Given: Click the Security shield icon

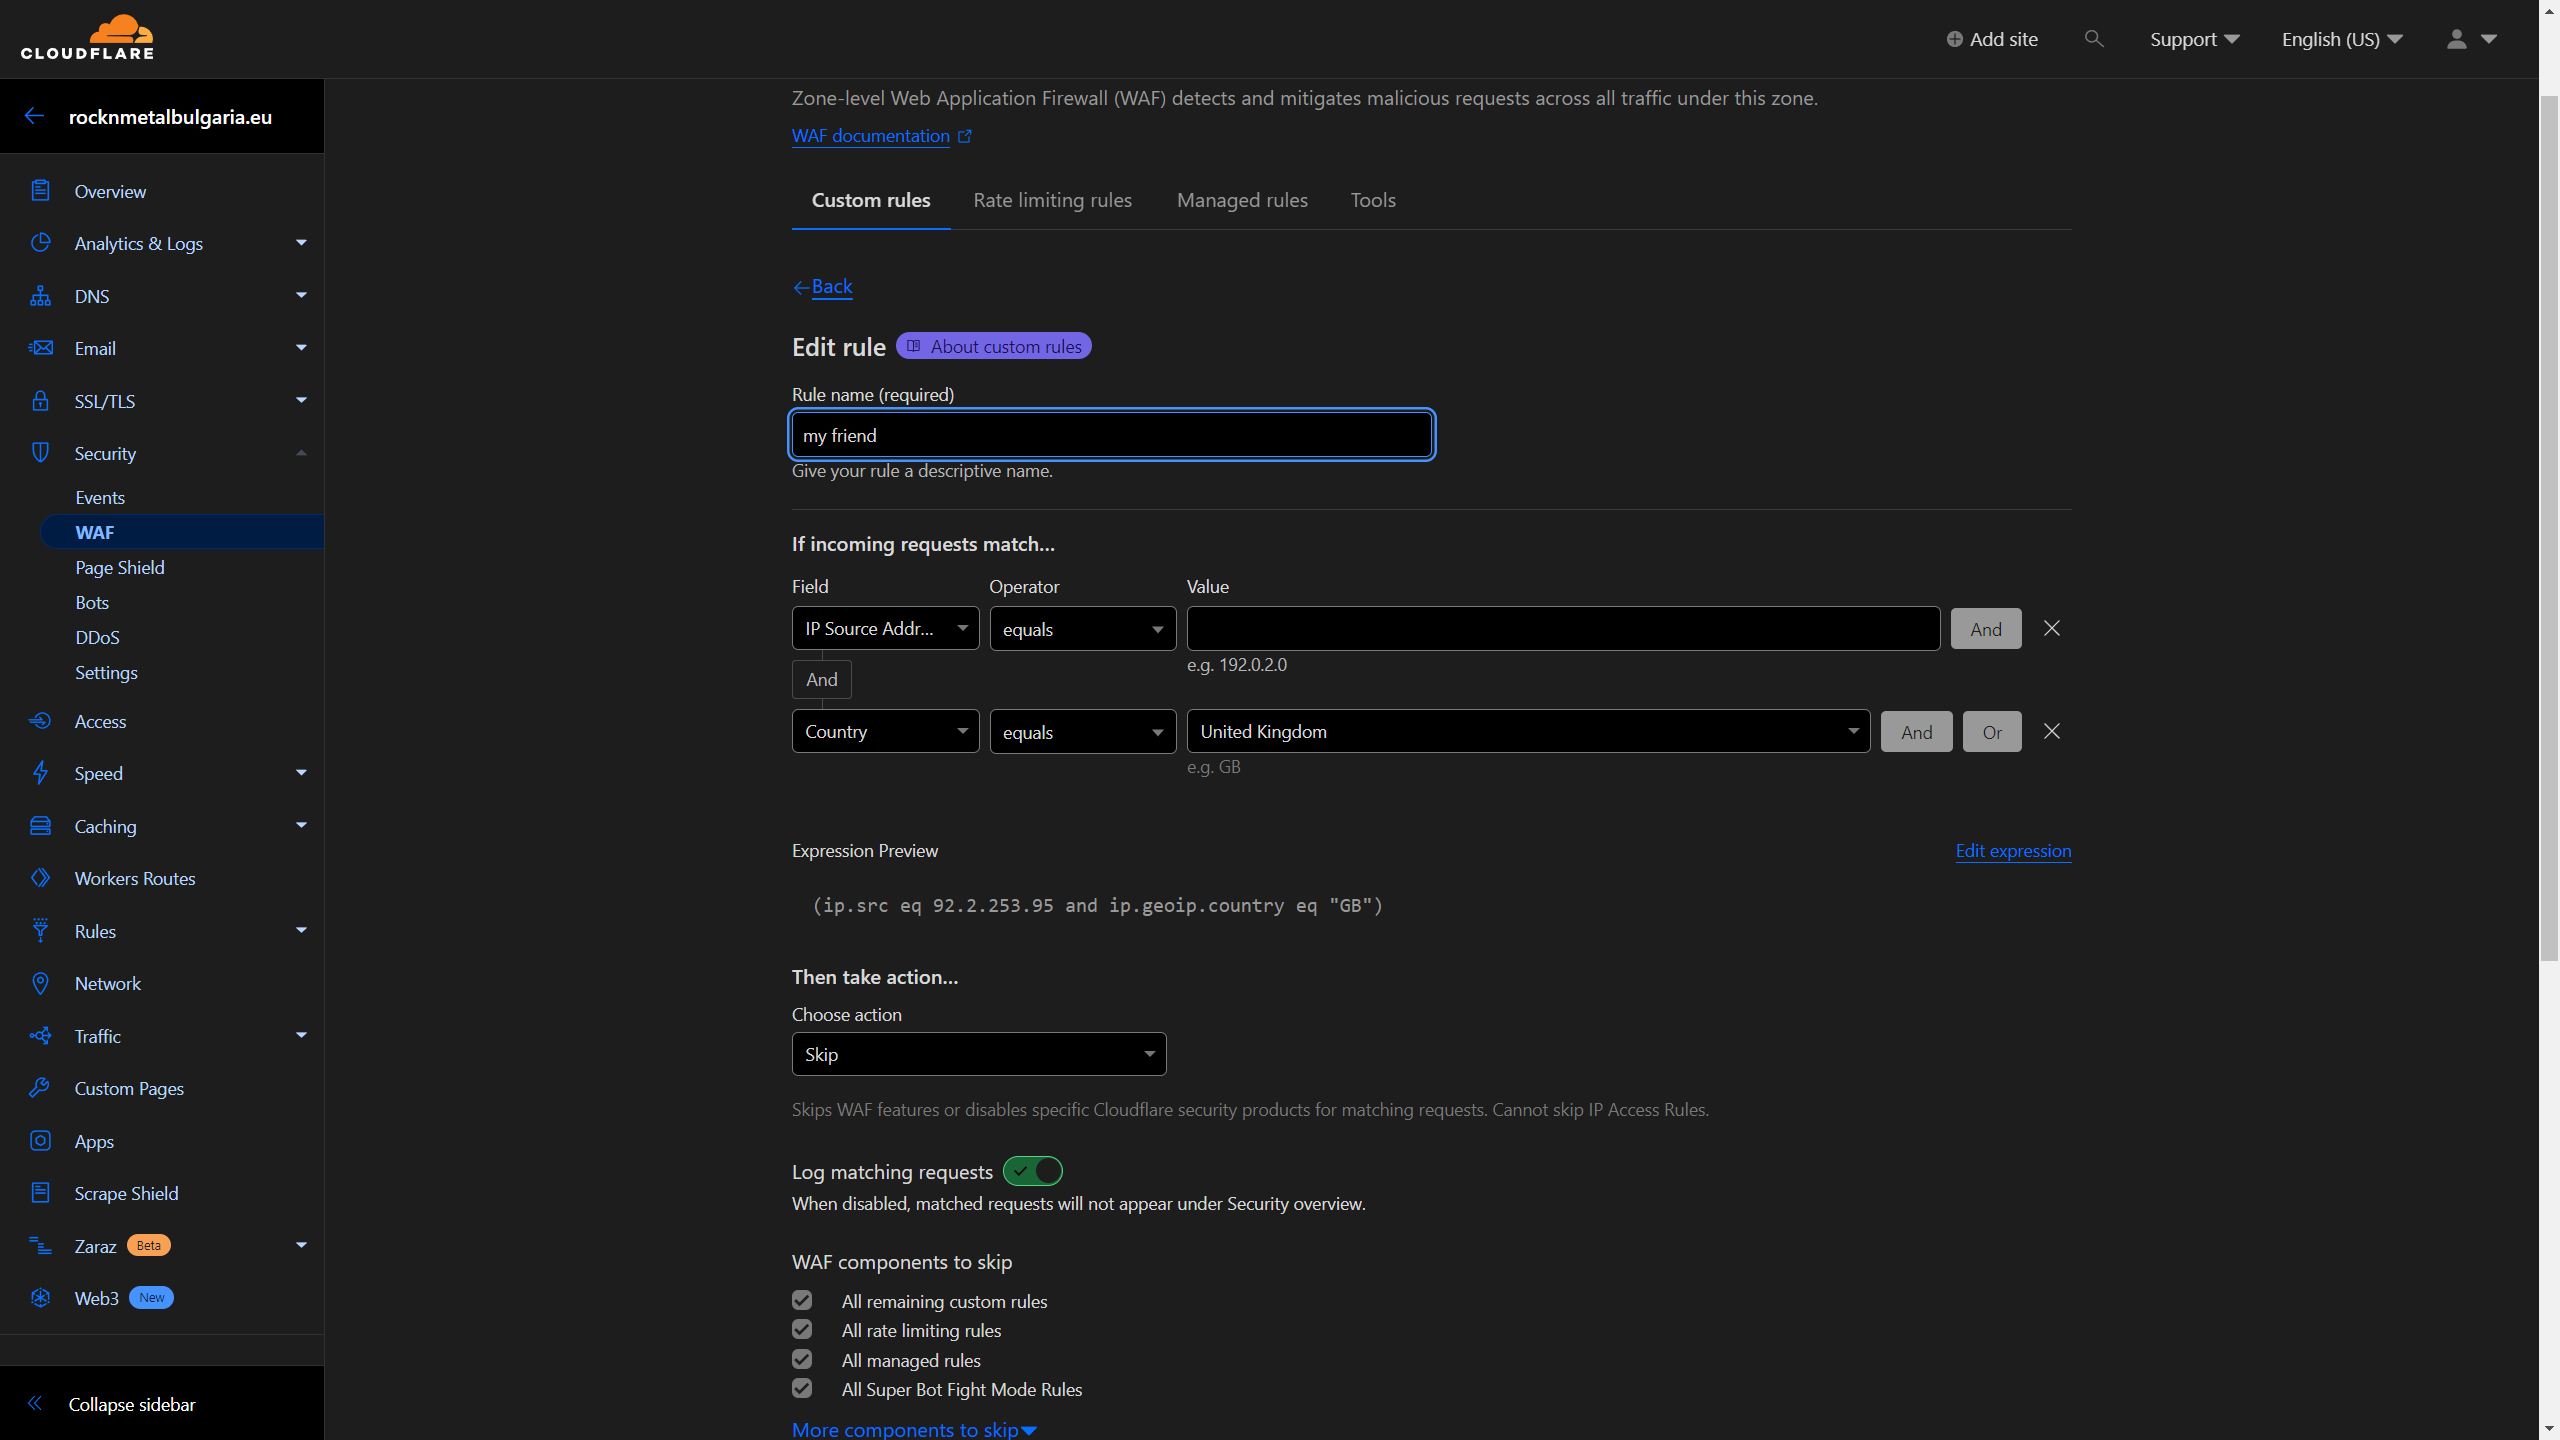Looking at the screenshot, I should [40, 452].
